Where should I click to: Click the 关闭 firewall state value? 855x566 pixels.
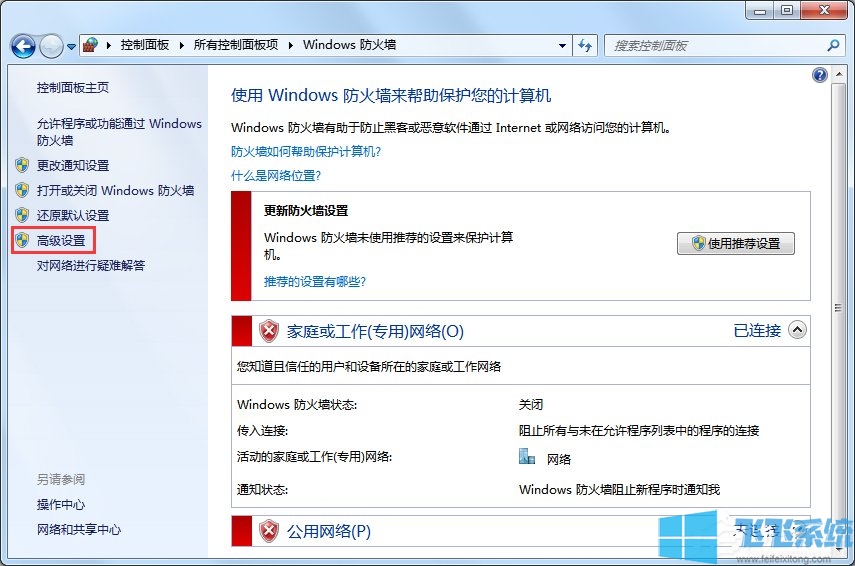coord(531,405)
